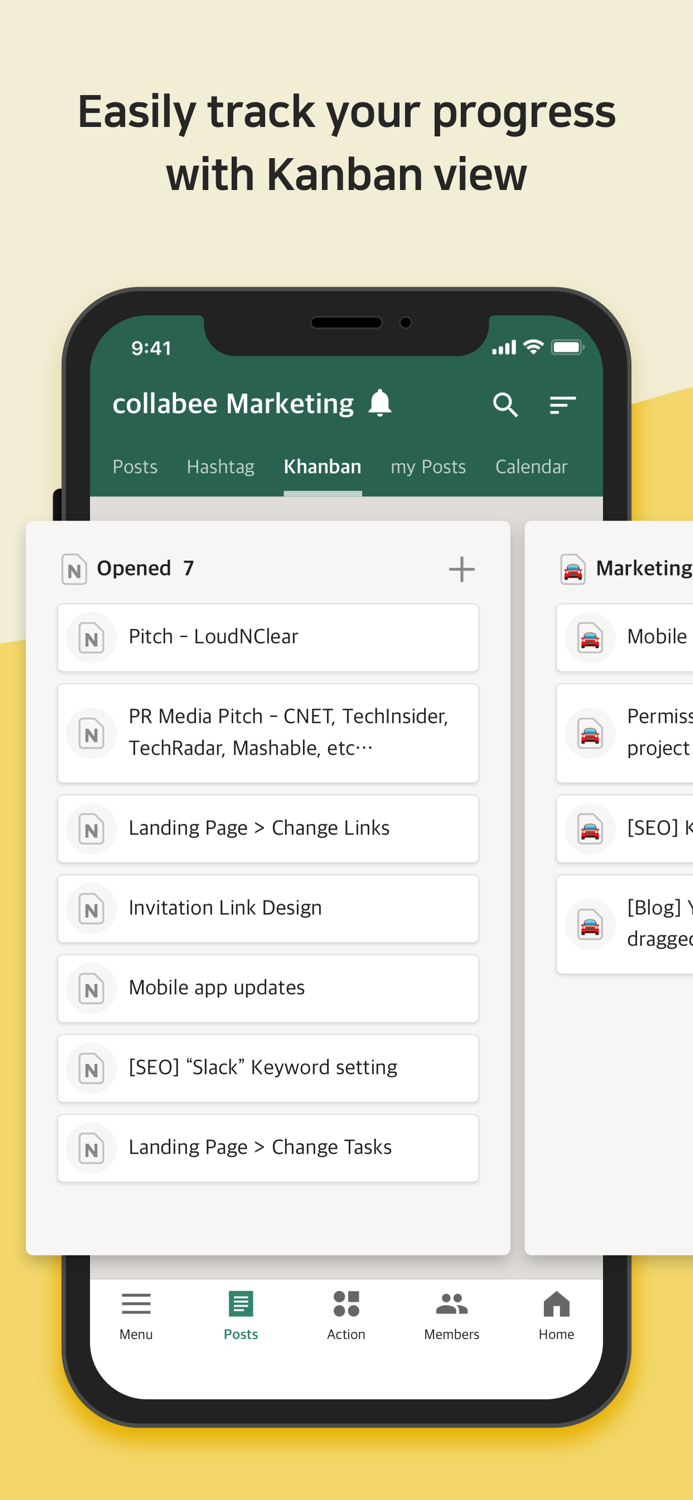Open the Mobile app updates card
The height and width of the screenshot is (1500, 693).
click(267, 988)
